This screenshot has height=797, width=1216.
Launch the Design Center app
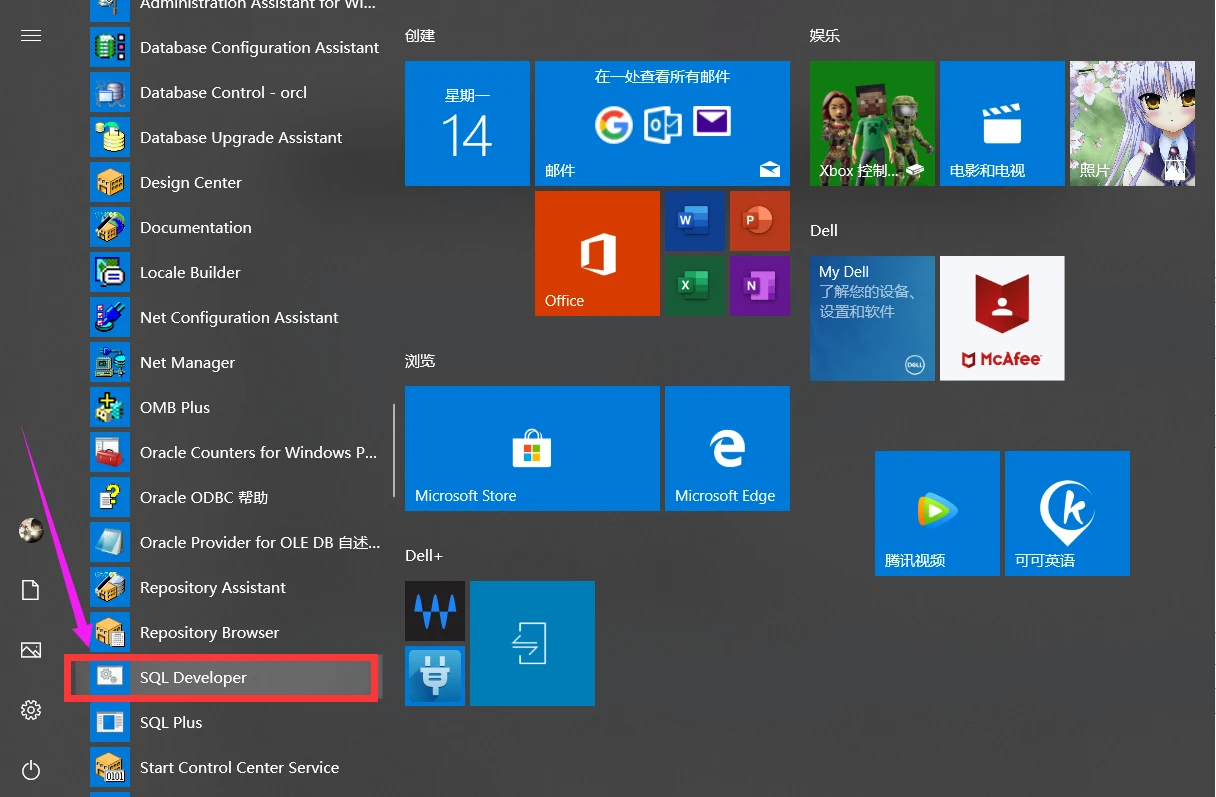tap(236, 182)
